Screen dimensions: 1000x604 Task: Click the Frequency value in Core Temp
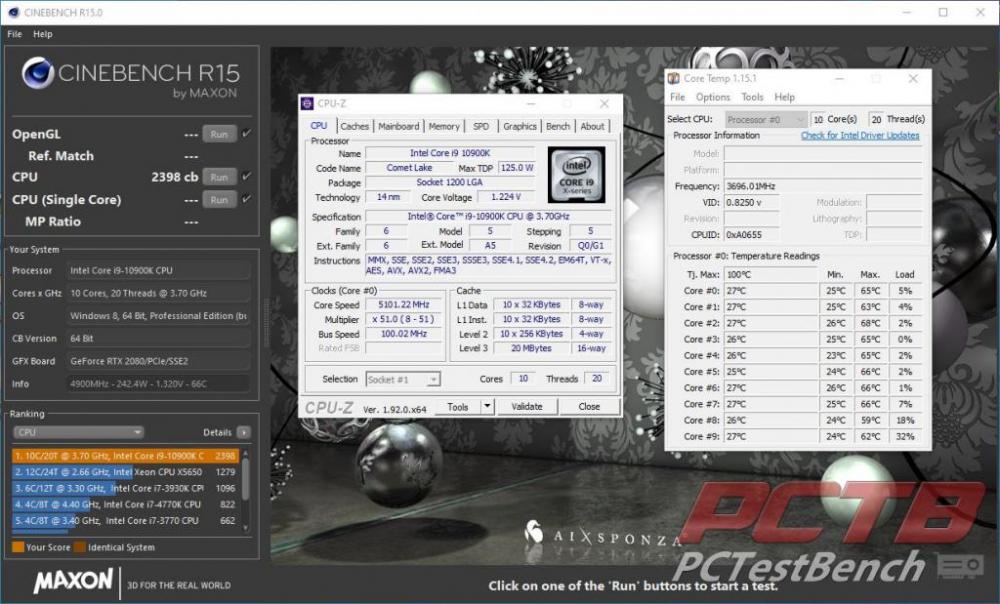823,186
